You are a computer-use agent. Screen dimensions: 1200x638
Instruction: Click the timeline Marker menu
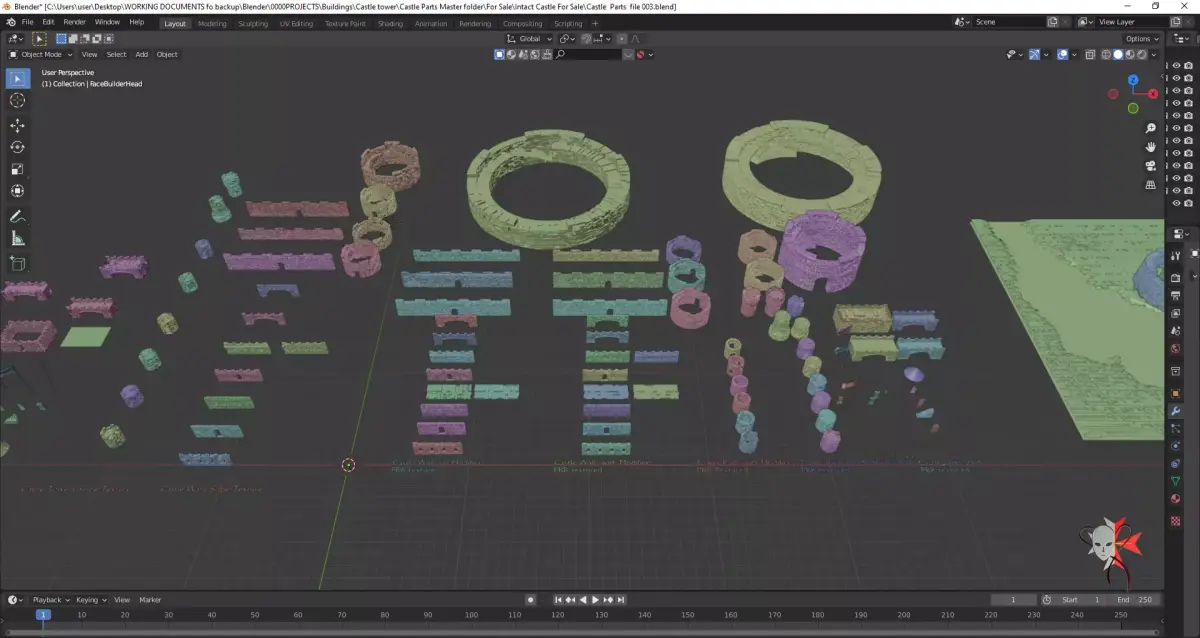coord(150,600)
